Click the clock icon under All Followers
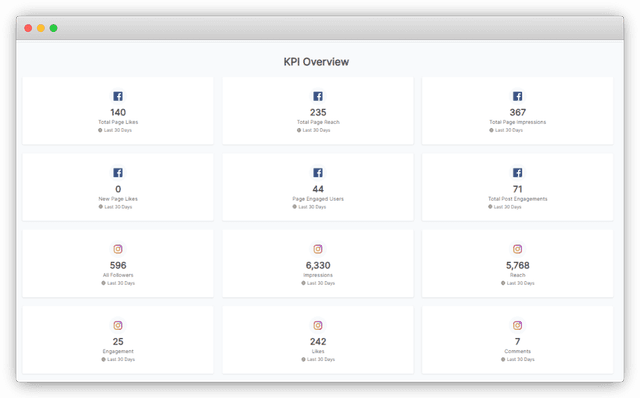Image resolution: width=640 pixels, height=398 pixels. 103,283
